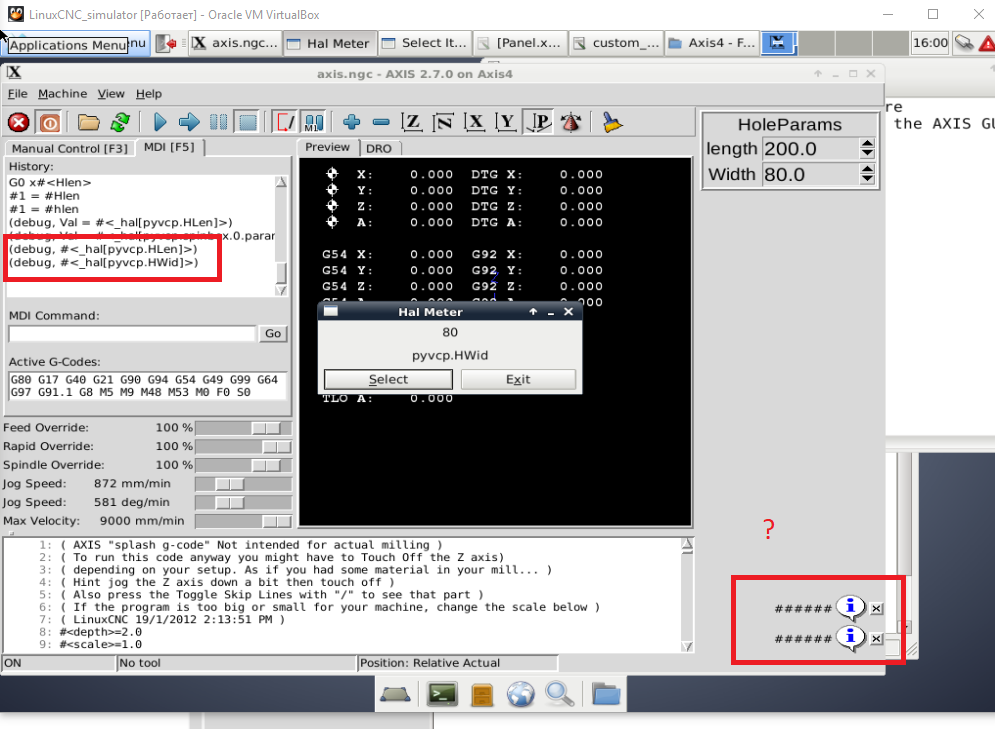995x729 pixels.
Task: Toggle the Emergency Stop button
Action: tap(18, 122)
